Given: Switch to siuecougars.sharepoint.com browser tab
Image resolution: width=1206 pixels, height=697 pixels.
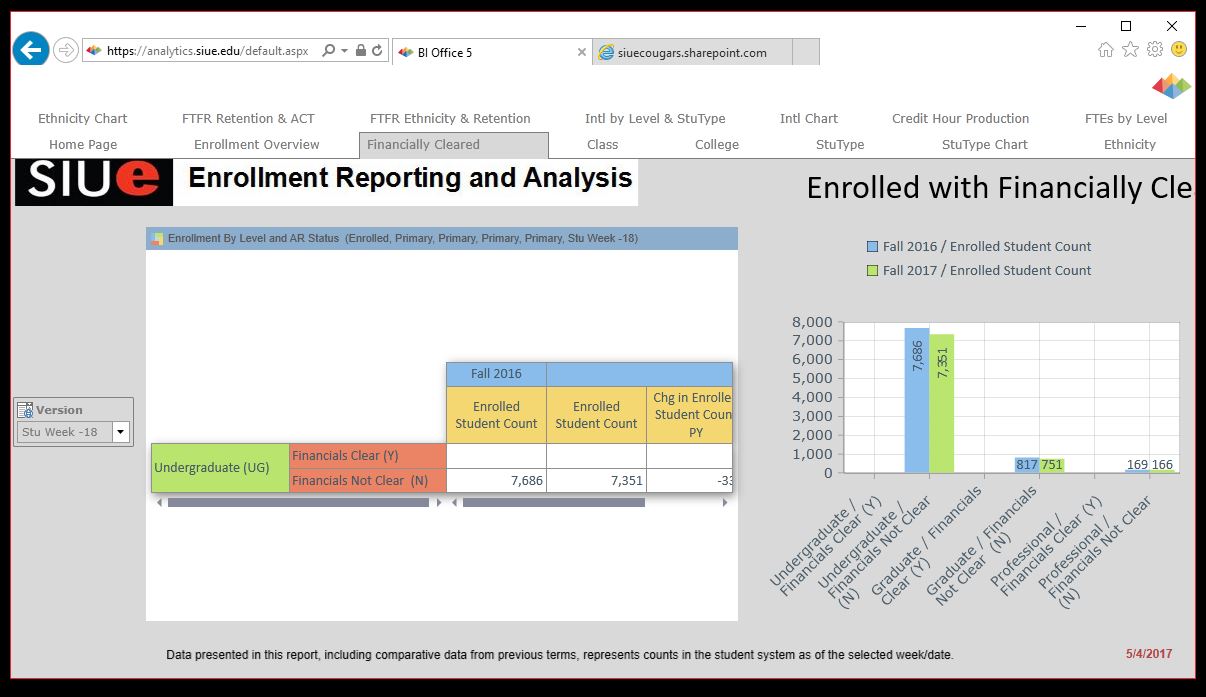Looking at the screenshot, I should pyautogui.click(x=692, y=53).
